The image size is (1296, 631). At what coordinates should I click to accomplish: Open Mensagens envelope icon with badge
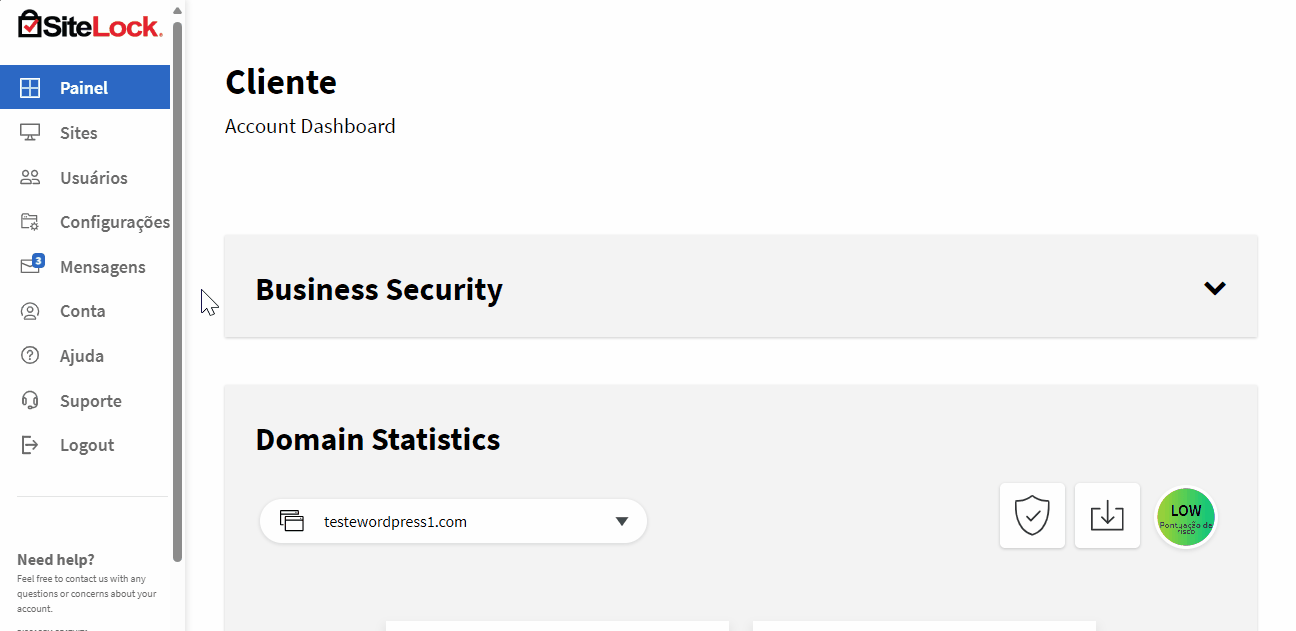click(x=32, y=265)
